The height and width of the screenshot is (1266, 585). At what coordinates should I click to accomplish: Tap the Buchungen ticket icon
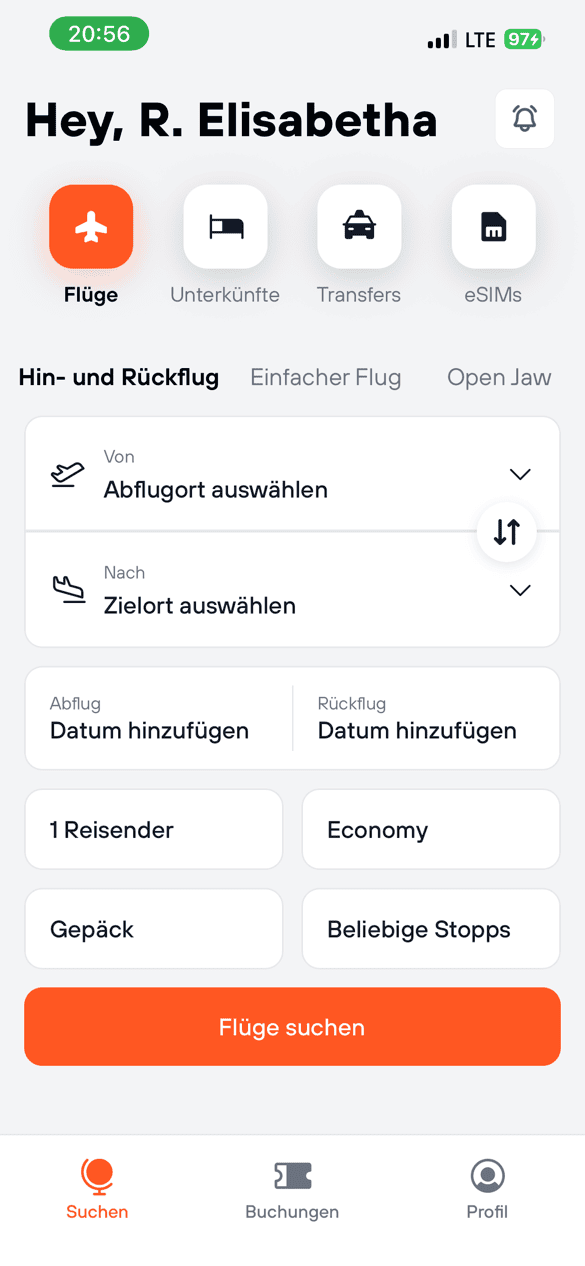[x=291, y=1175]
